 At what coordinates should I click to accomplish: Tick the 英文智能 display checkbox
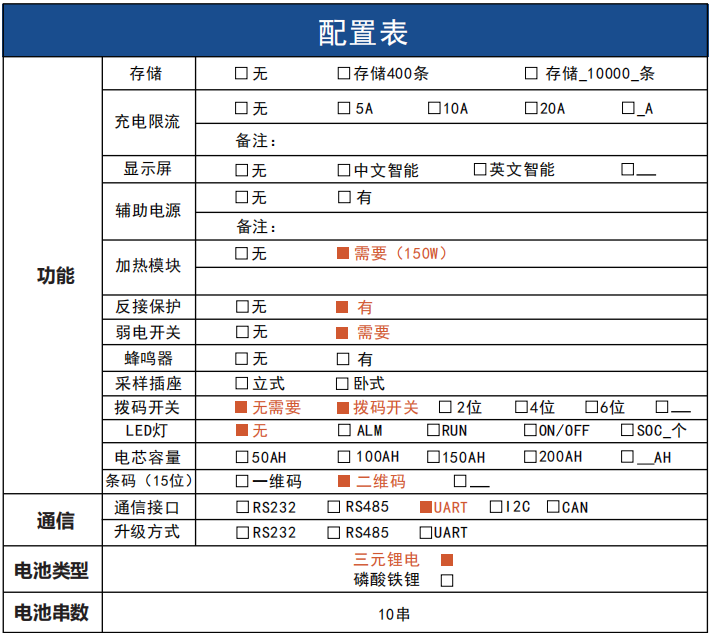click(x=480, y=170)
